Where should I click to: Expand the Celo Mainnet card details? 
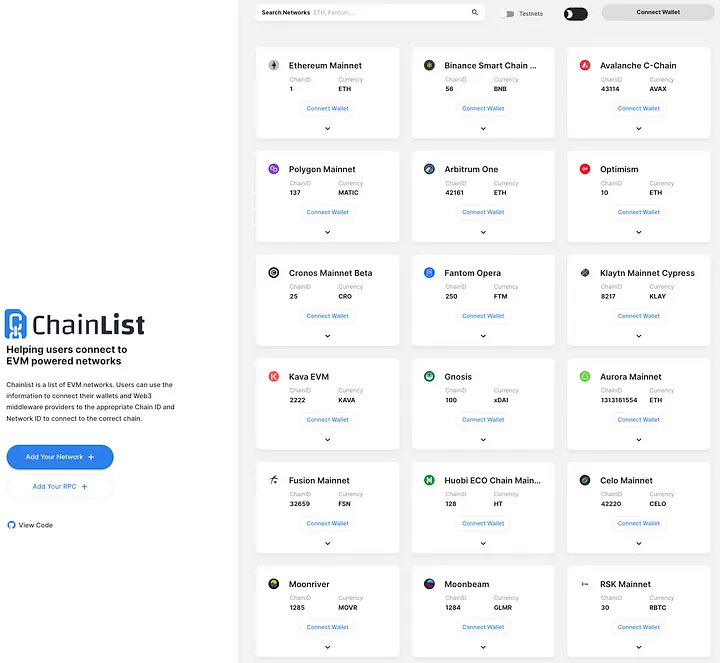pos(639,544)
